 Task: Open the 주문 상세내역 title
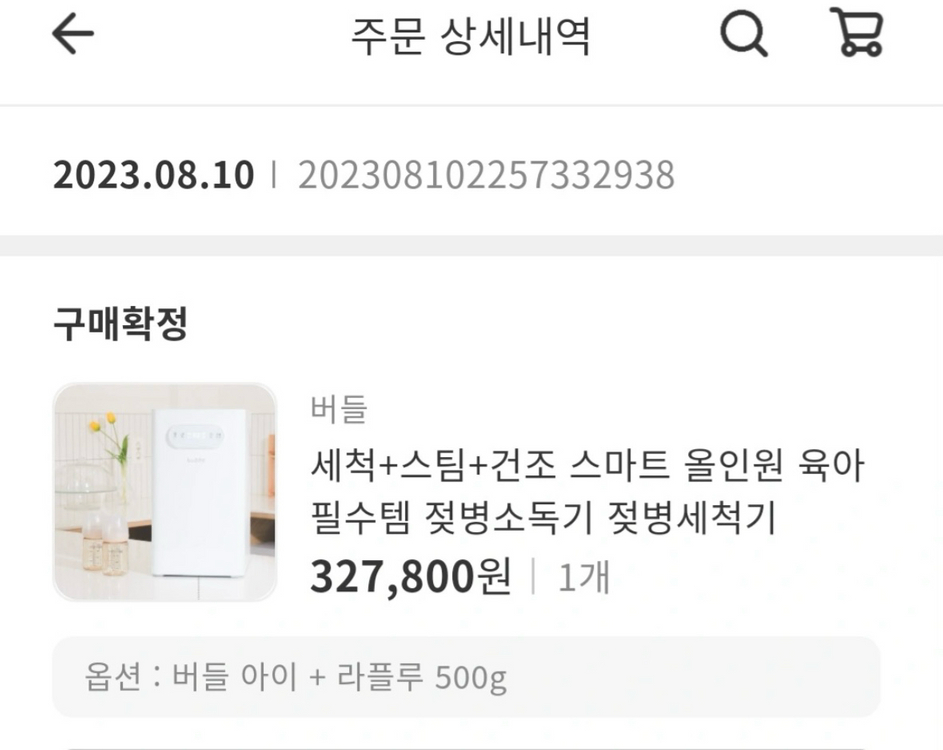coord(471,37)
